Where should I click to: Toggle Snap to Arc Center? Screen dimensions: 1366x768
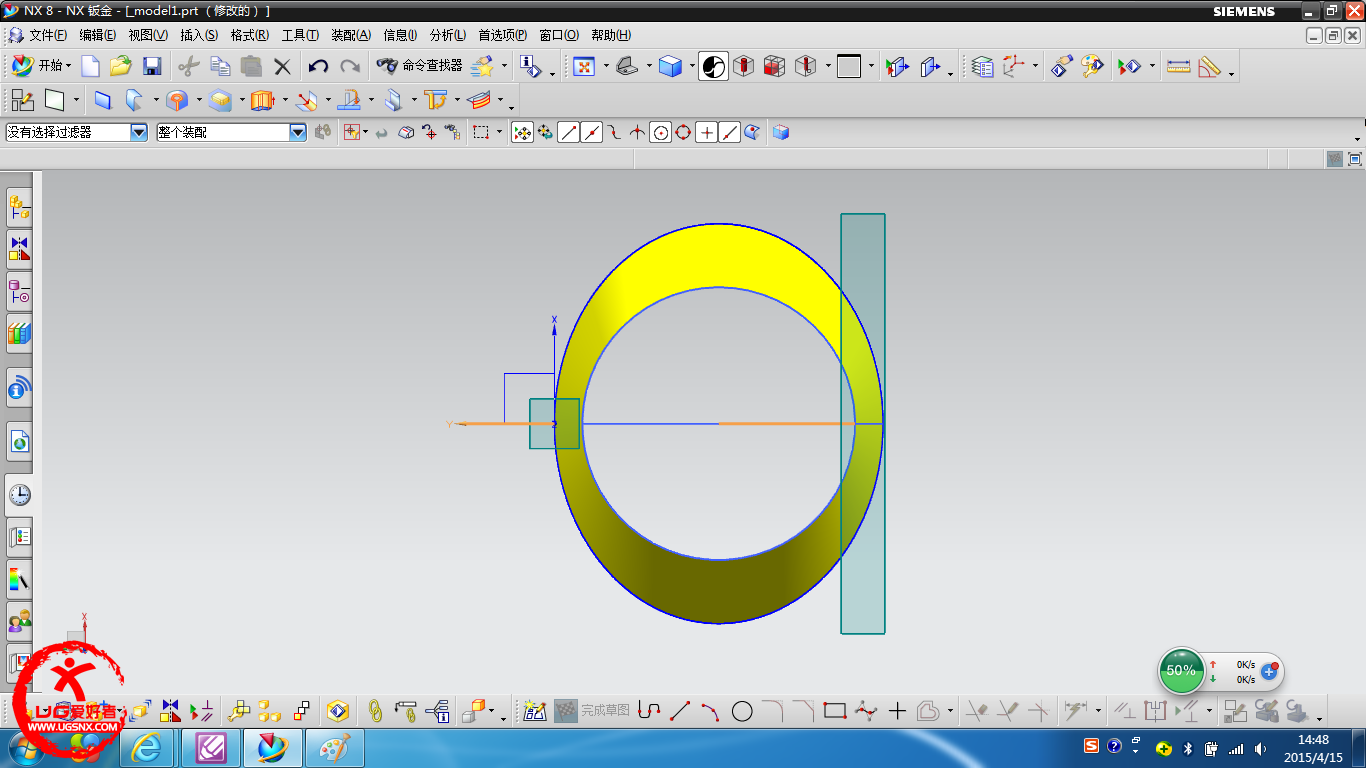(661, 132)
